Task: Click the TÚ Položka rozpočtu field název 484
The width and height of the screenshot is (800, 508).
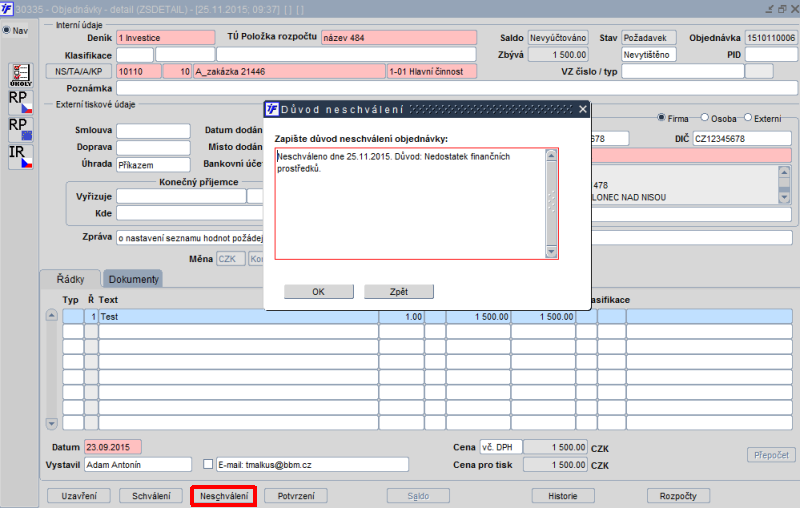Action: point(399,38)
